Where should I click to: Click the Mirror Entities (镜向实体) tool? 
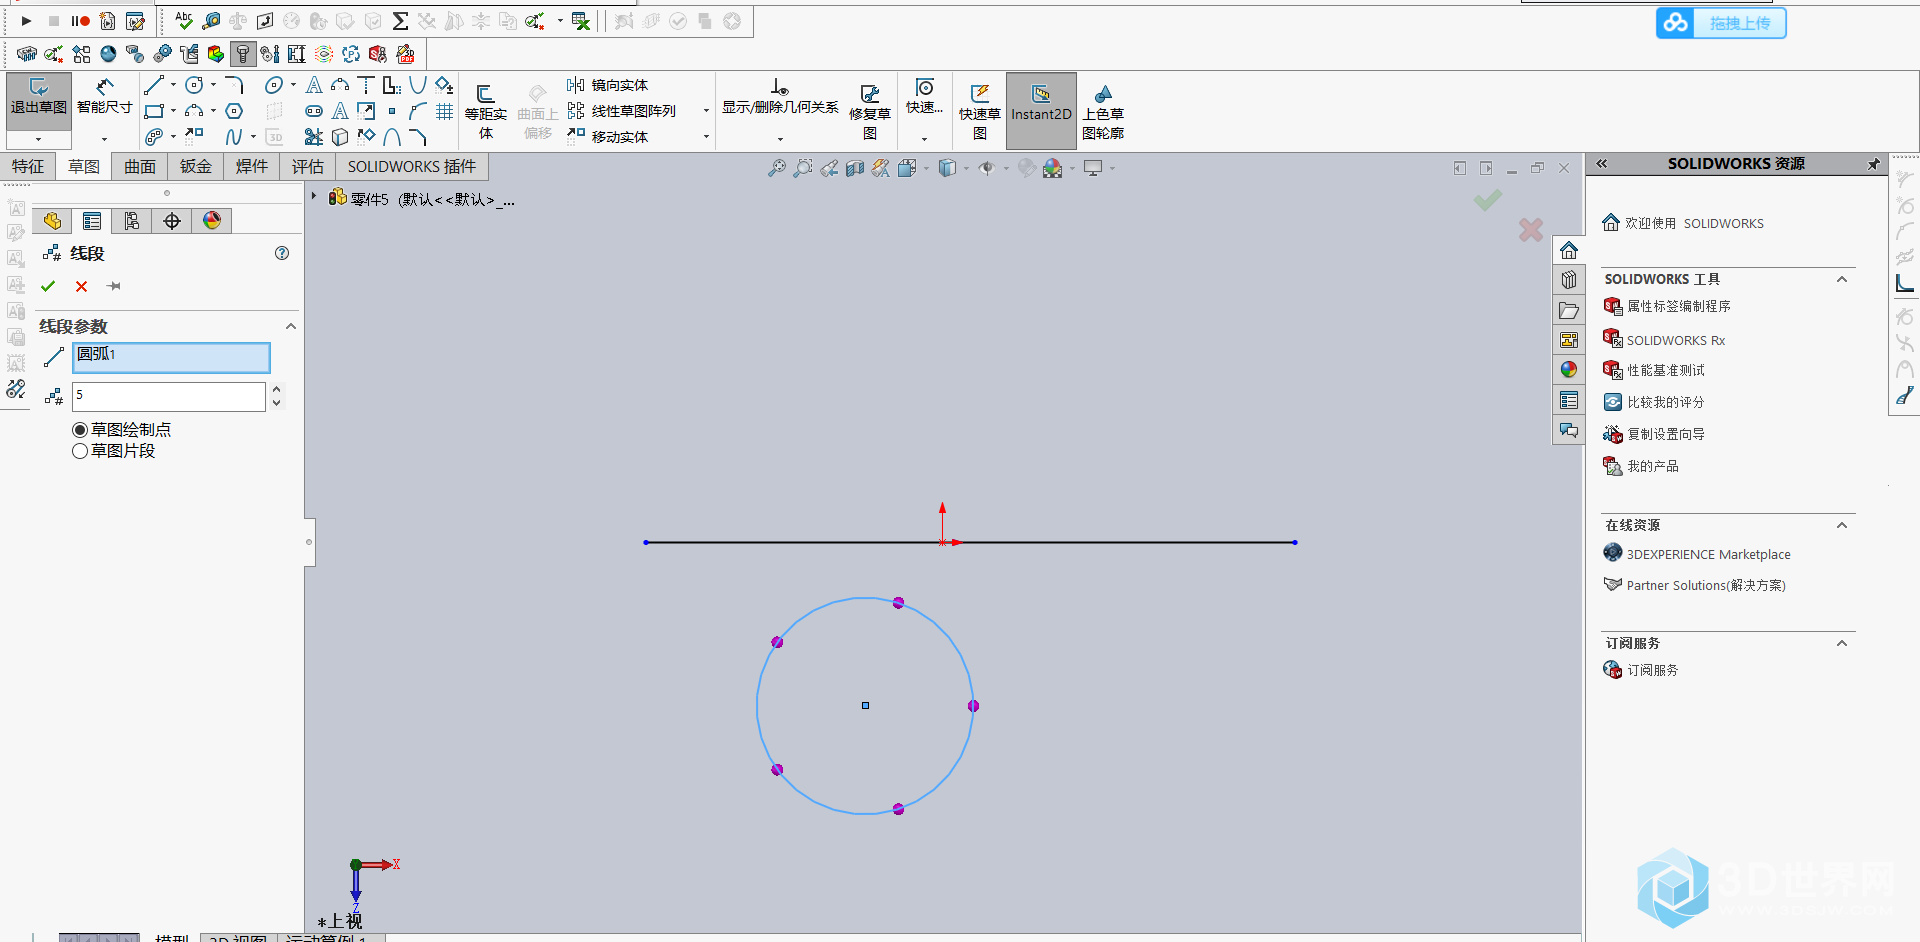point(608,85)
